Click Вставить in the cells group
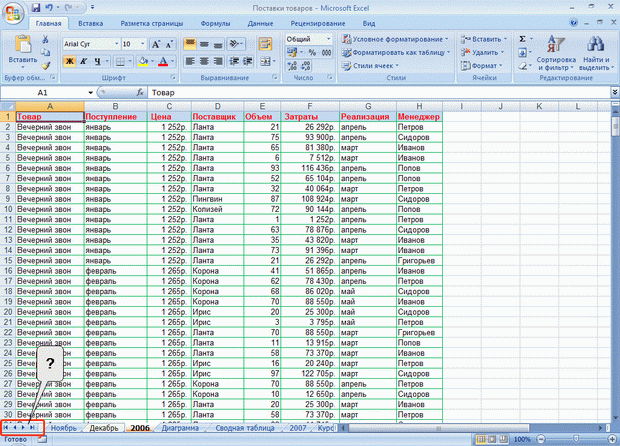 pyautogui.click(x=483, y=39)
